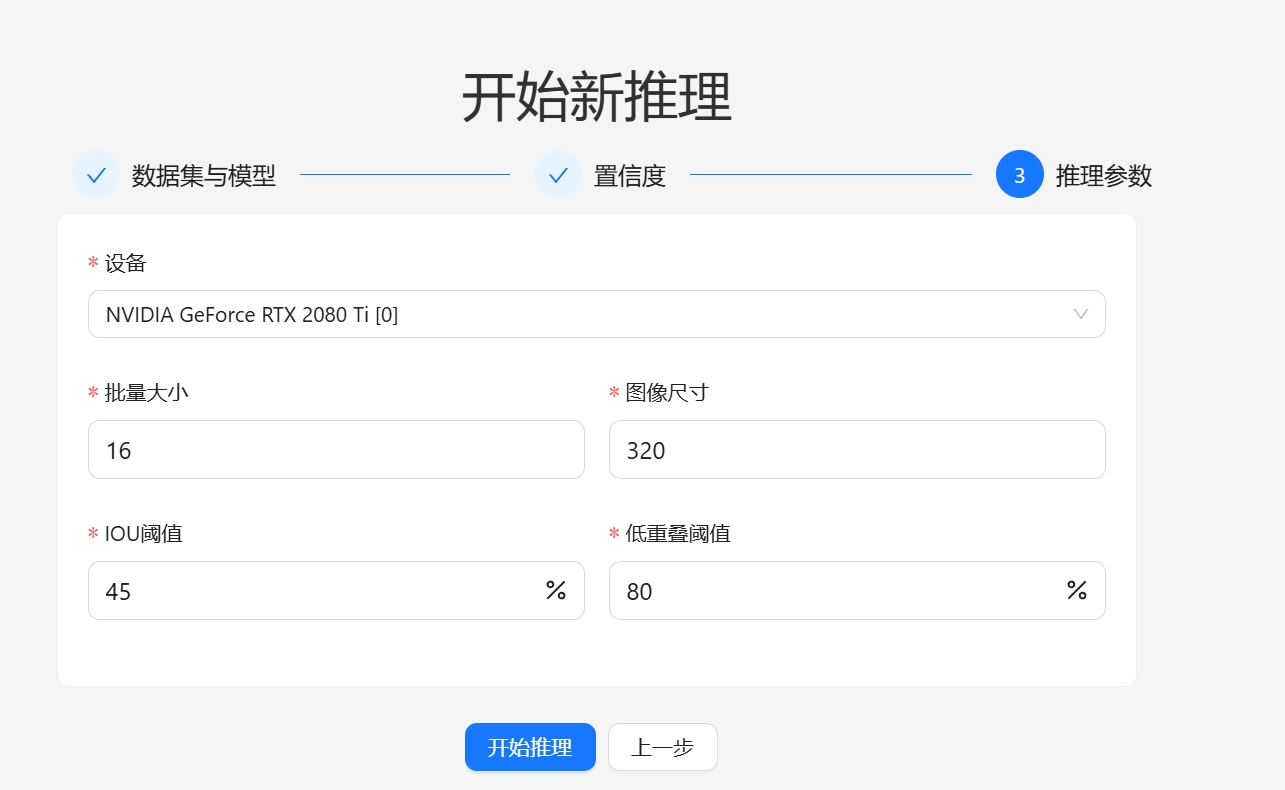The image size is (1285, 790).
Task: Click the checkmark icon for 置信度 step
Action: [557, 175]
